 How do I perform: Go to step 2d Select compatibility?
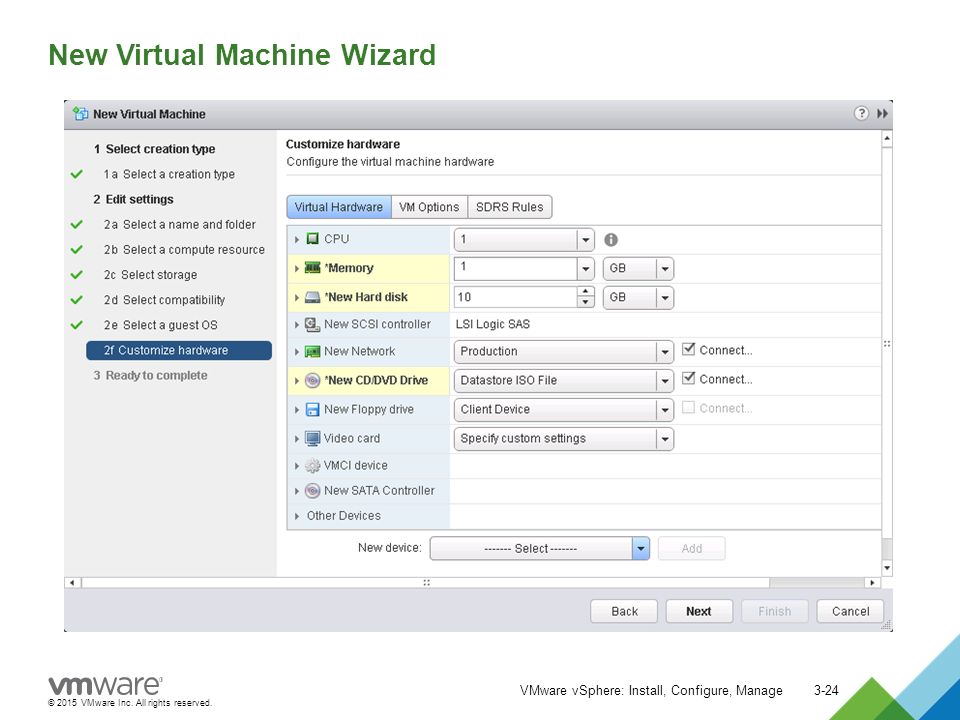(164, 300)
